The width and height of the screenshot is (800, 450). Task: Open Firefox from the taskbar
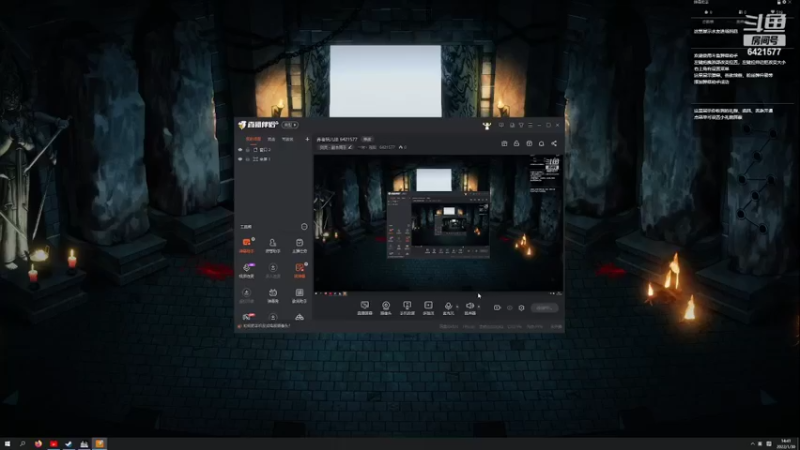(x=38, y=444)
